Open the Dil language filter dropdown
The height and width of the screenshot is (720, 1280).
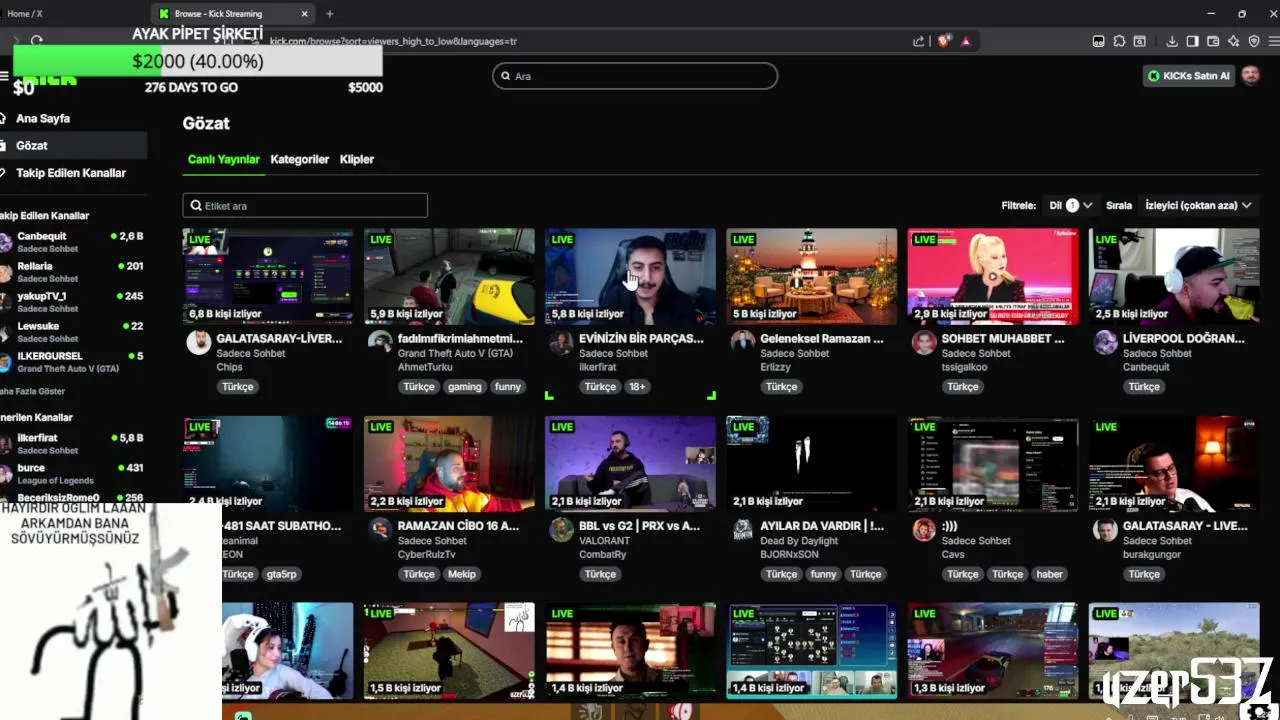1070,205
